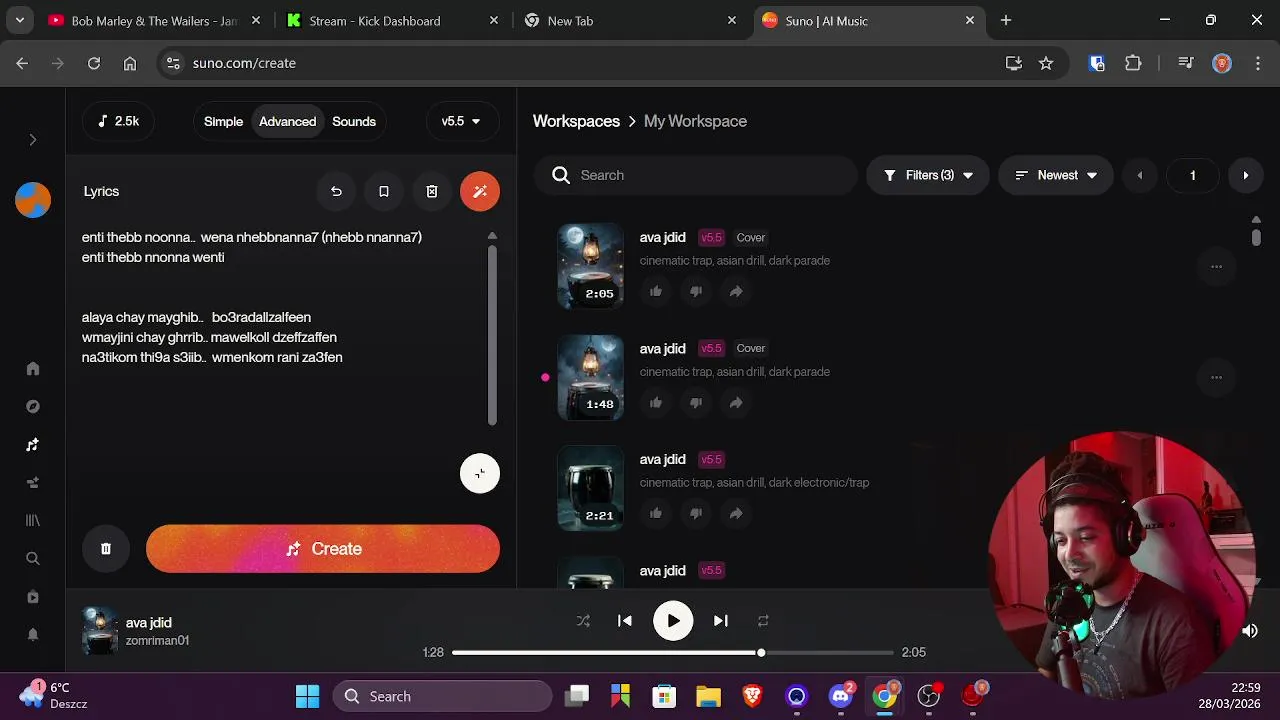Screen dimensions: 1280x720
Task: Open File Explorer from the taskbar
Action: coord(708,696)
